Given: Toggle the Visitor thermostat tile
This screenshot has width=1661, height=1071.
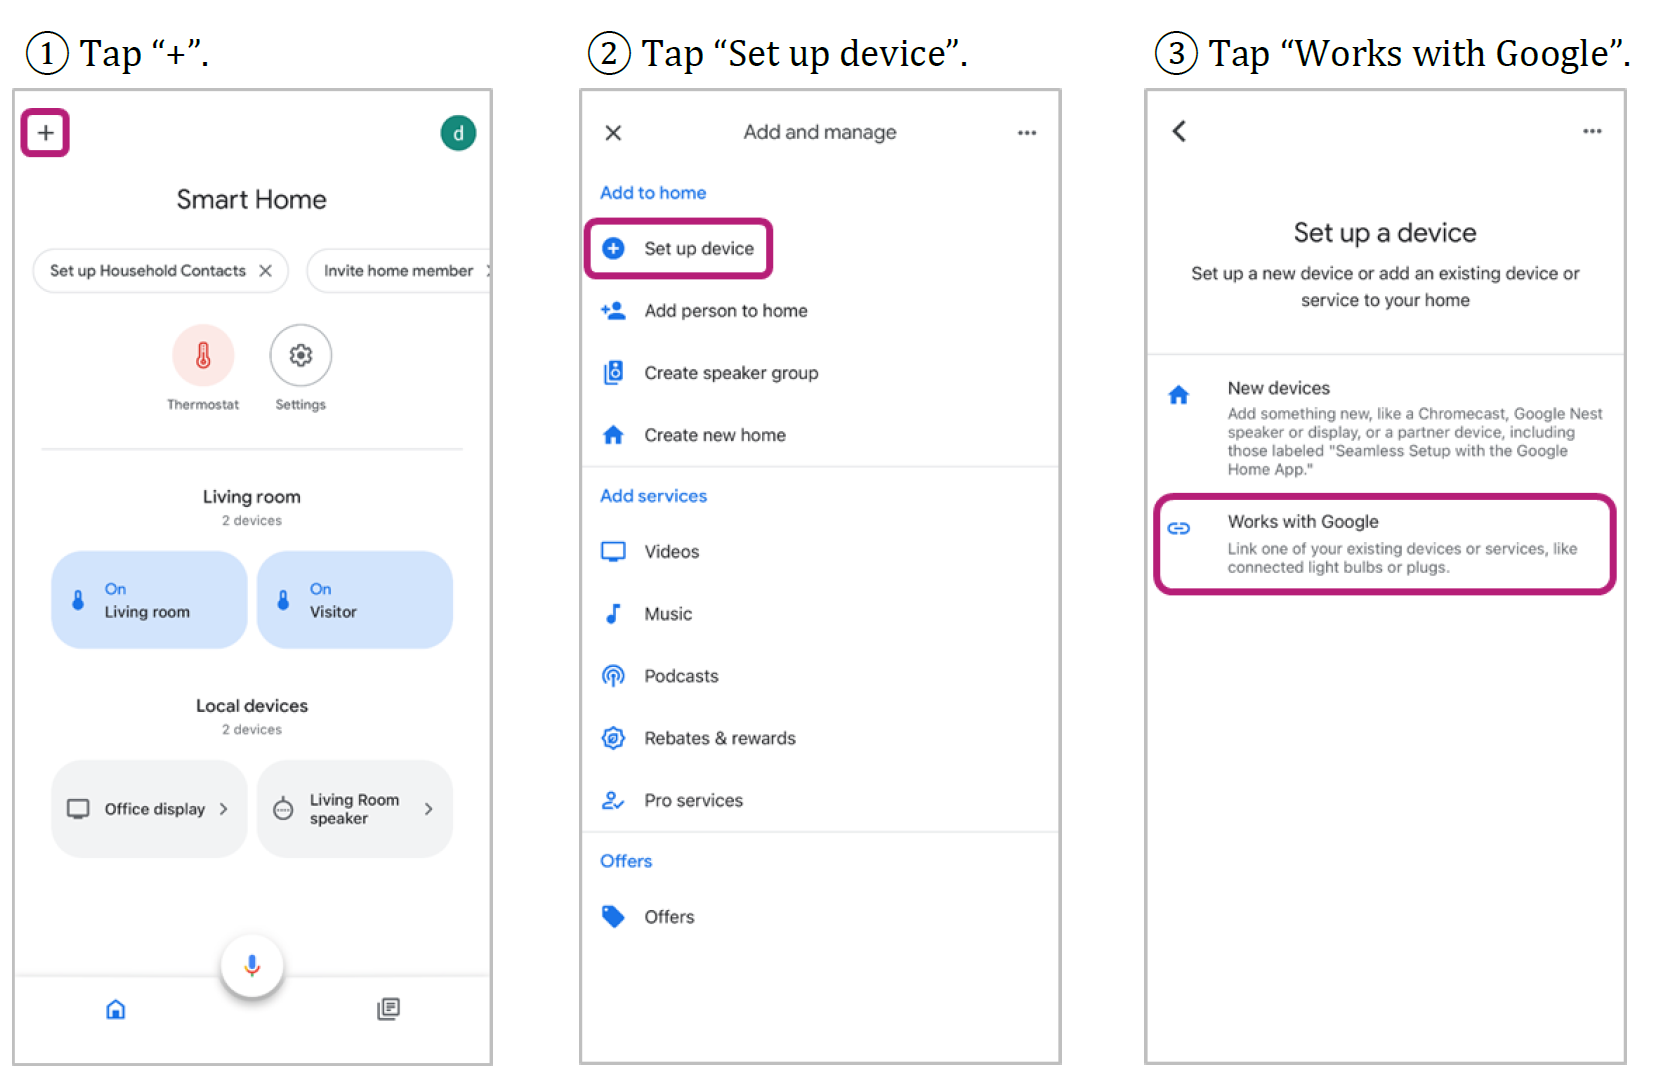Looking at the screenshot, I should click(355, 600).
